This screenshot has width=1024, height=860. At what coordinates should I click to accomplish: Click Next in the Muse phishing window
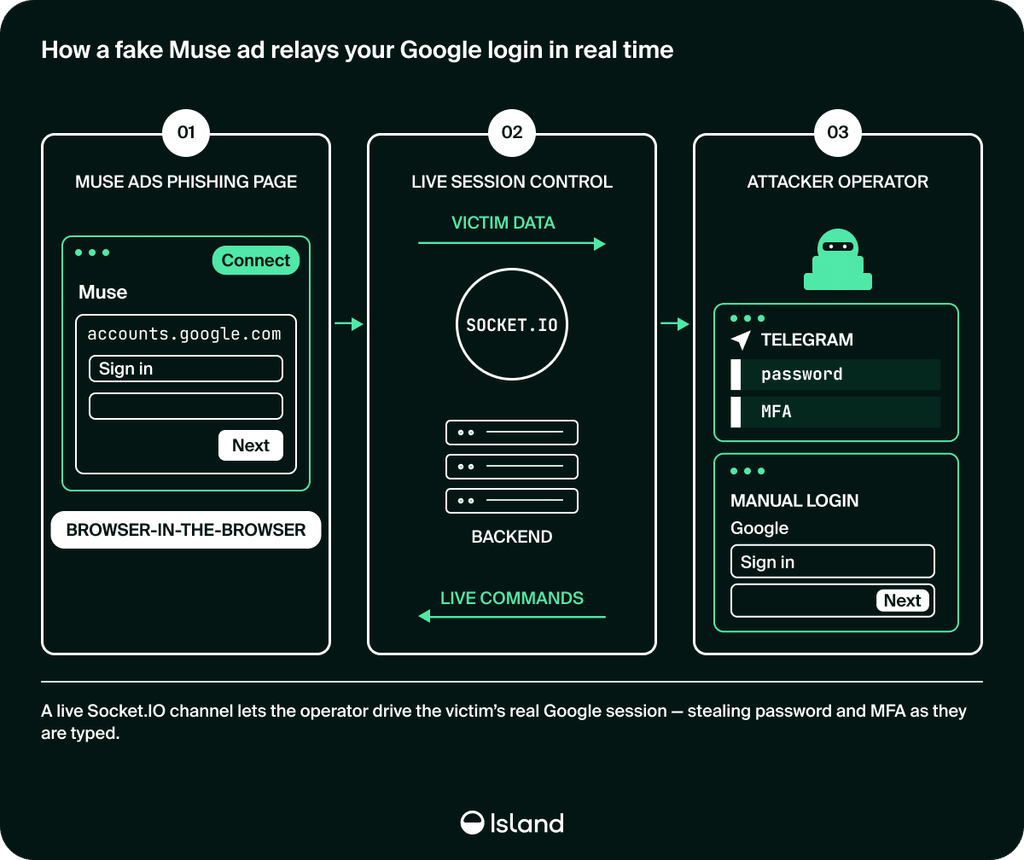251,445
